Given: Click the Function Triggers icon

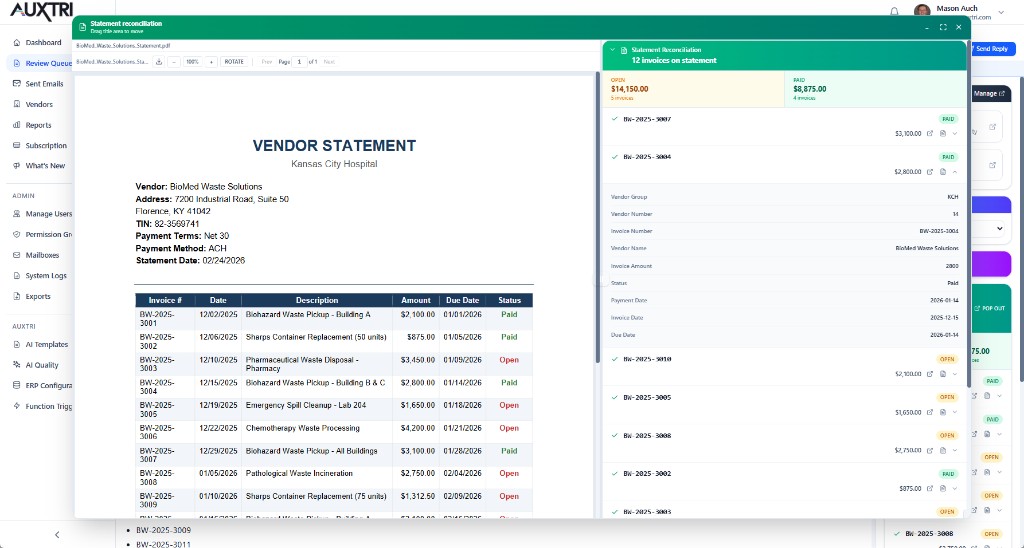Looking at the screenshot, I should (x=17, y=406).
